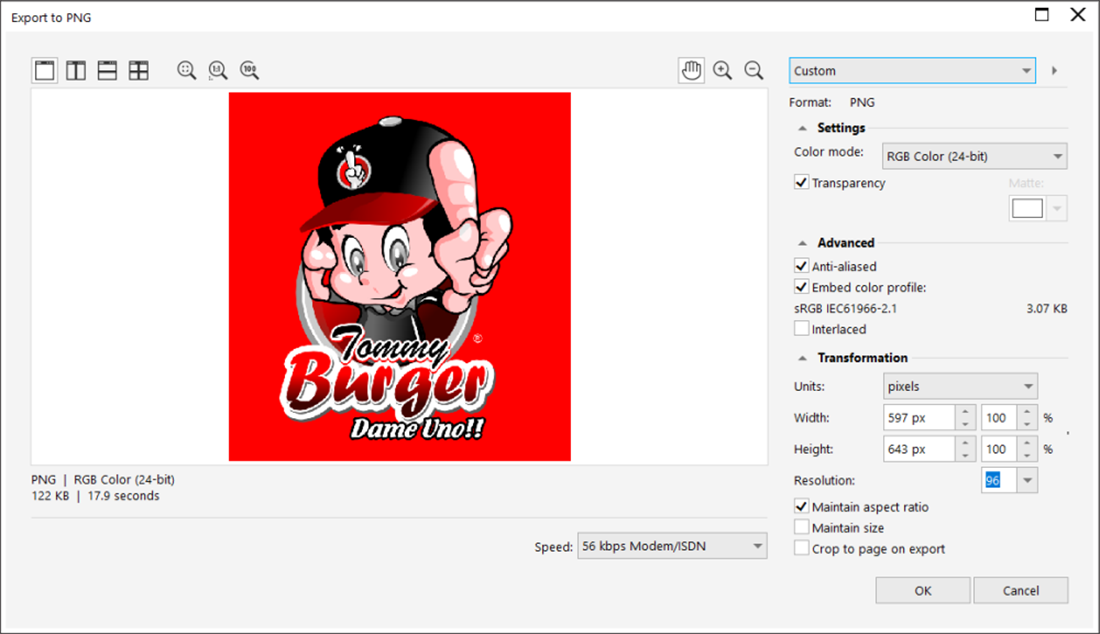Click the zoom to fit icon

coord(186,70)
